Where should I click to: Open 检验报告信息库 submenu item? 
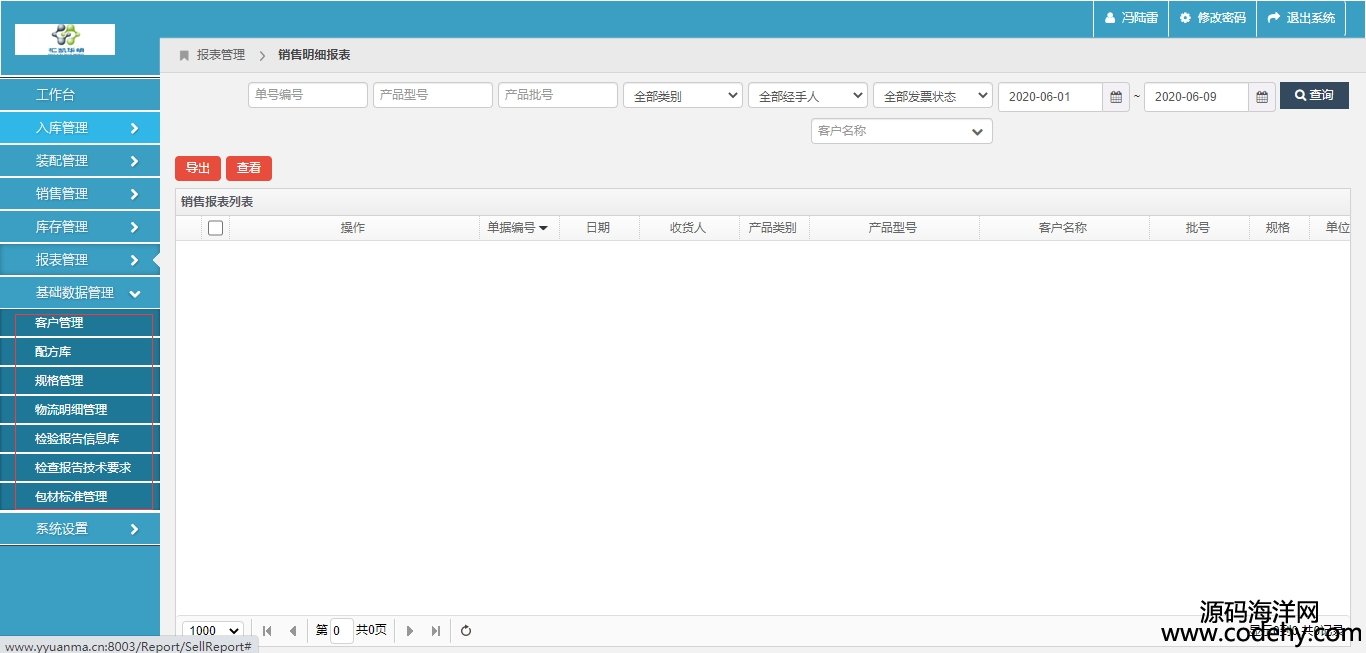tap(80, 439)
